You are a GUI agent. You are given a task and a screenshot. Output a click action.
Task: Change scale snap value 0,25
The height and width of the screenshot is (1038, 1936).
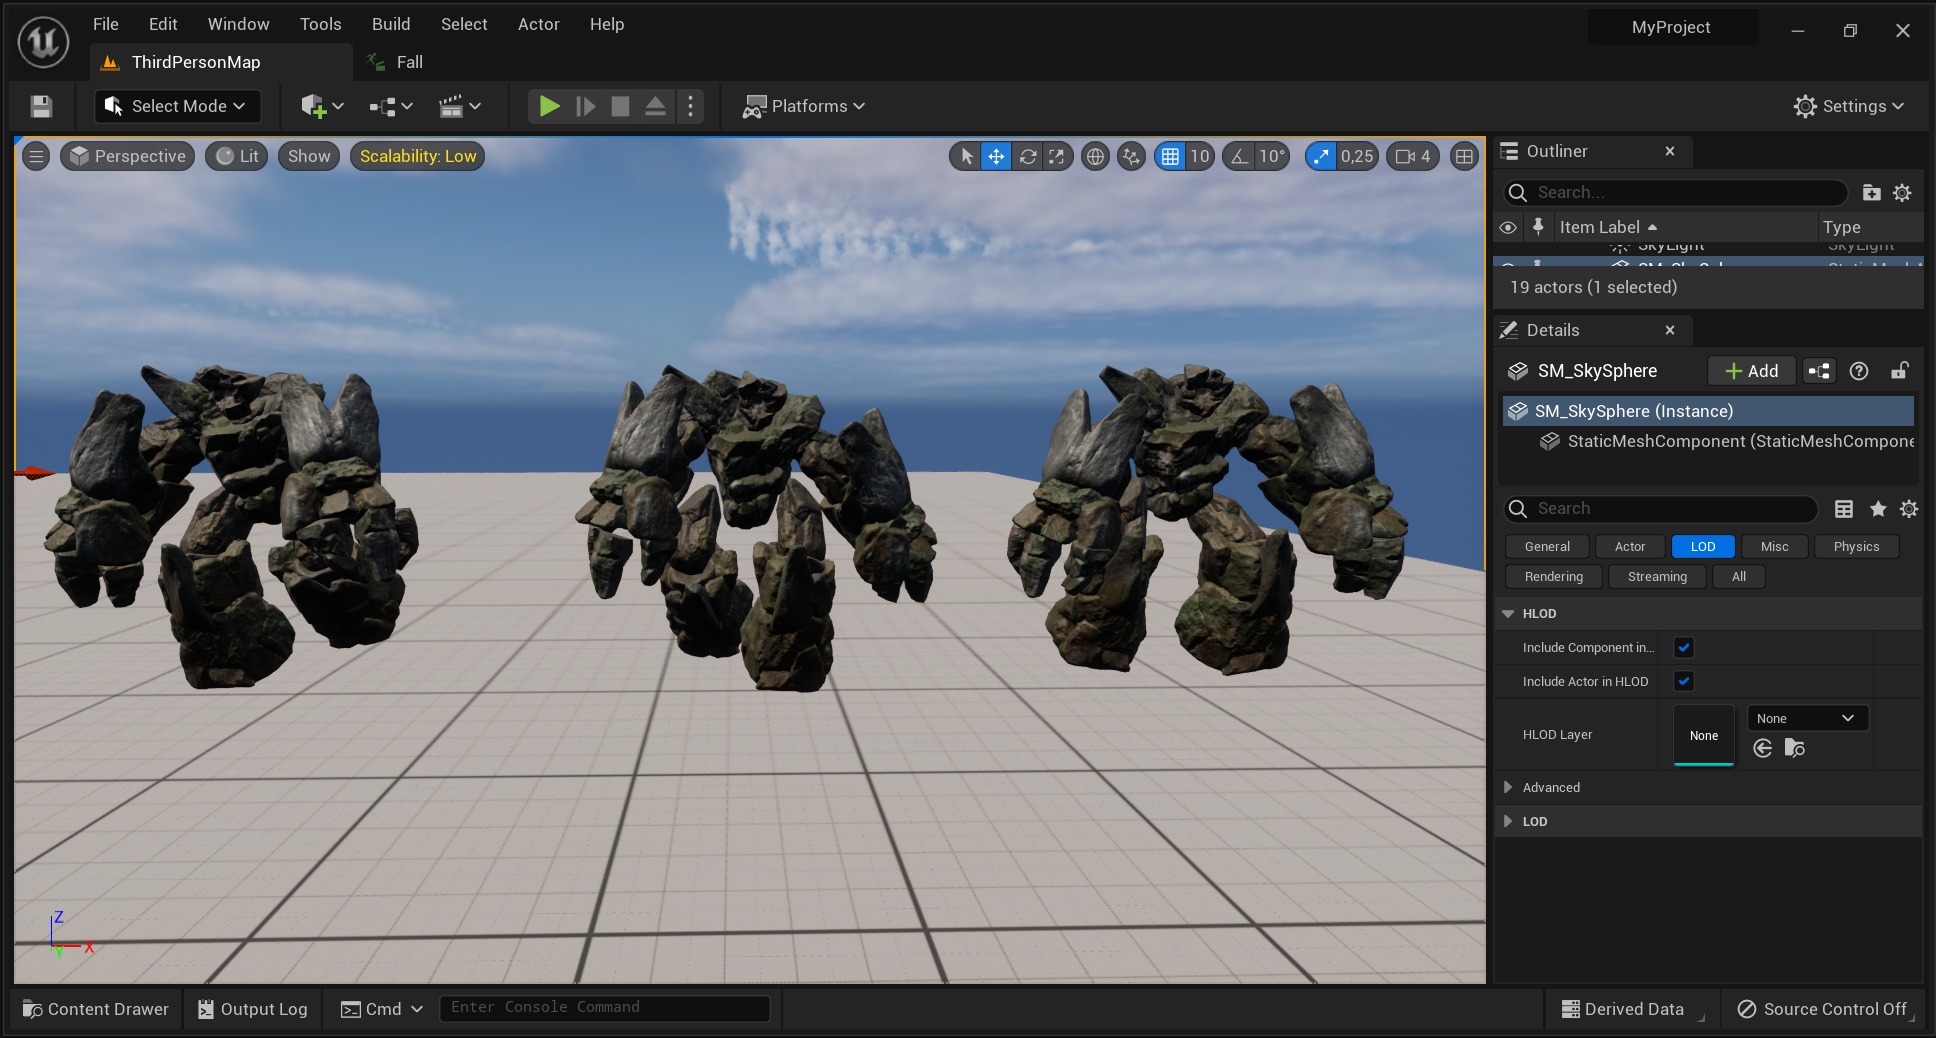point(1357,156)
